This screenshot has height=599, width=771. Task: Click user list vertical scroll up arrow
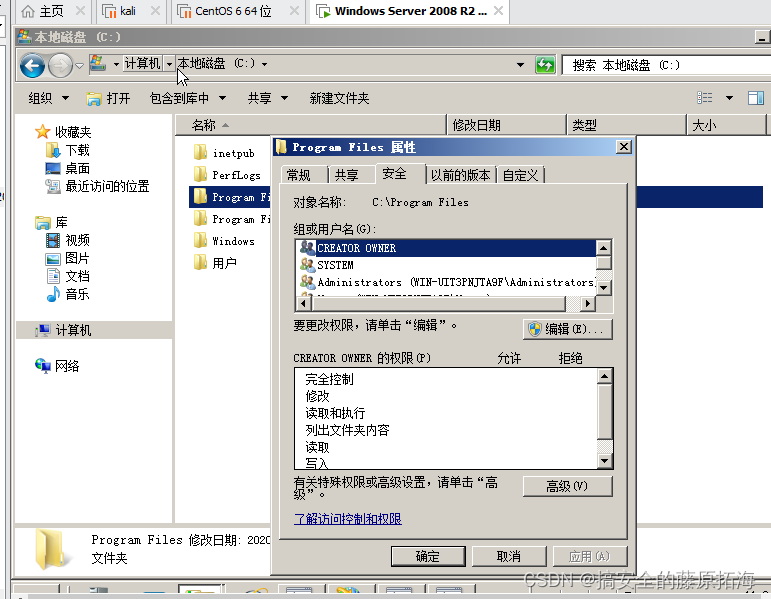click(x=603, y=247)
